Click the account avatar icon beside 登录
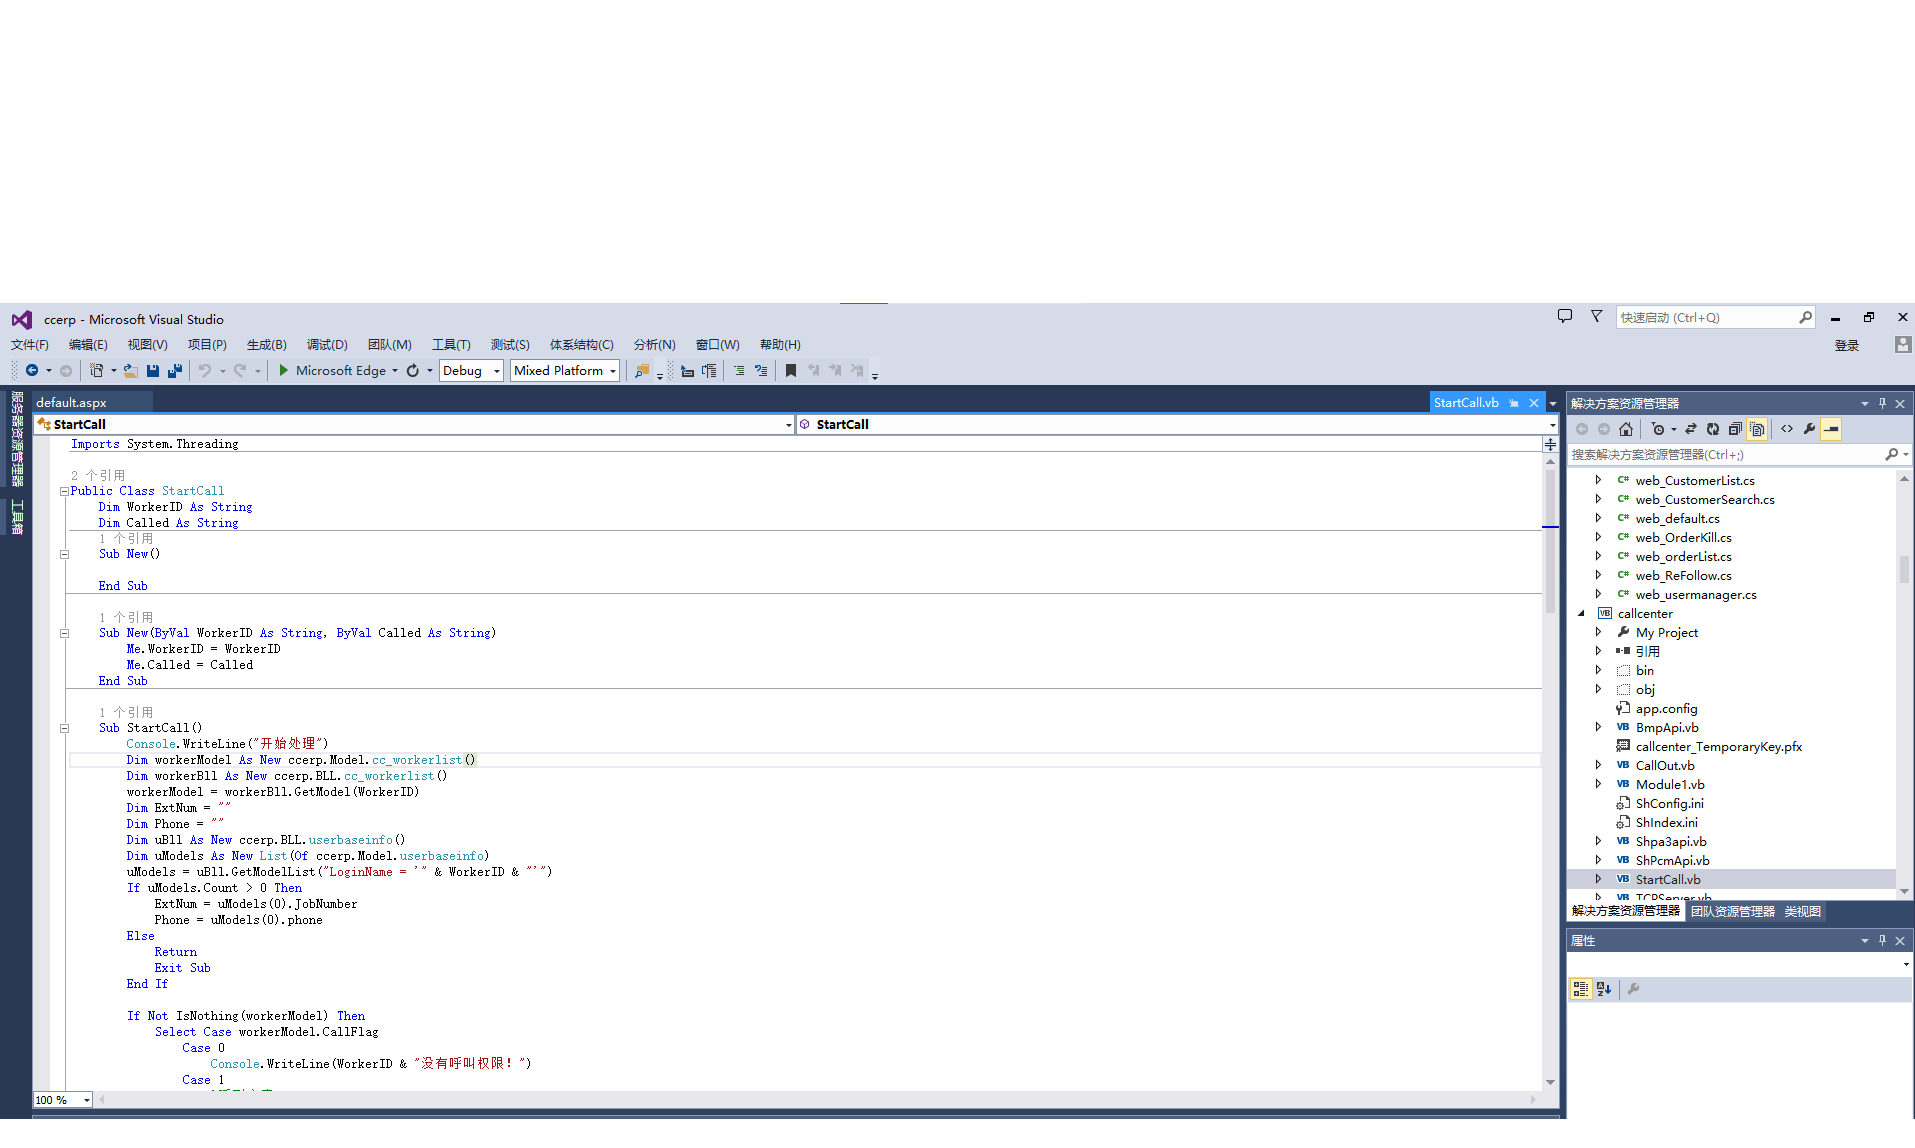 [x=1903, y=344]
